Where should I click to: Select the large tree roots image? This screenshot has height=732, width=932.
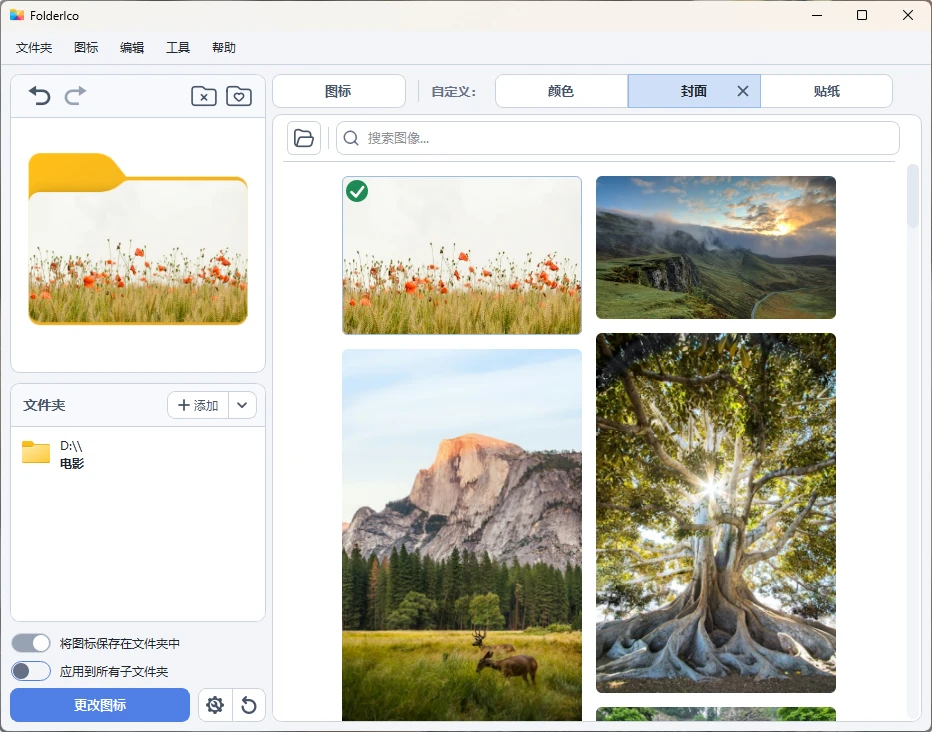(716, 513)
